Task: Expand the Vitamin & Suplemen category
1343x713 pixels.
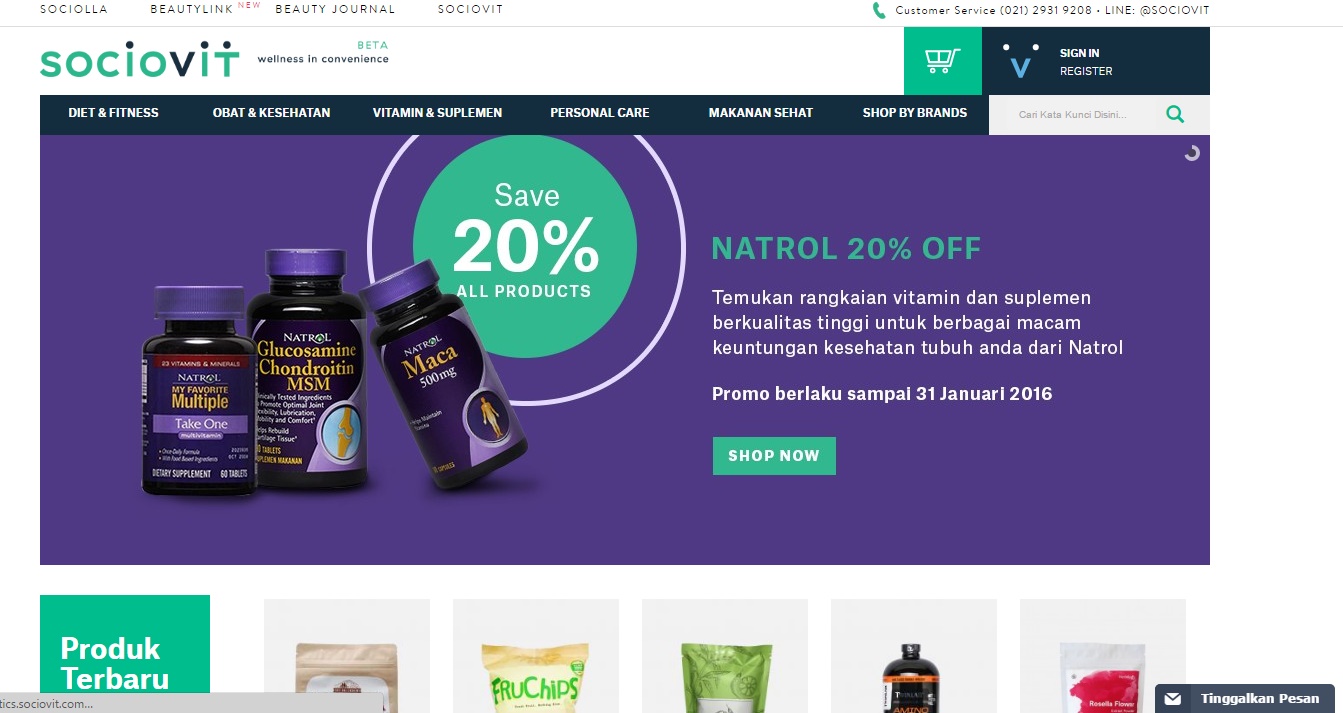Action: (437, 113)
